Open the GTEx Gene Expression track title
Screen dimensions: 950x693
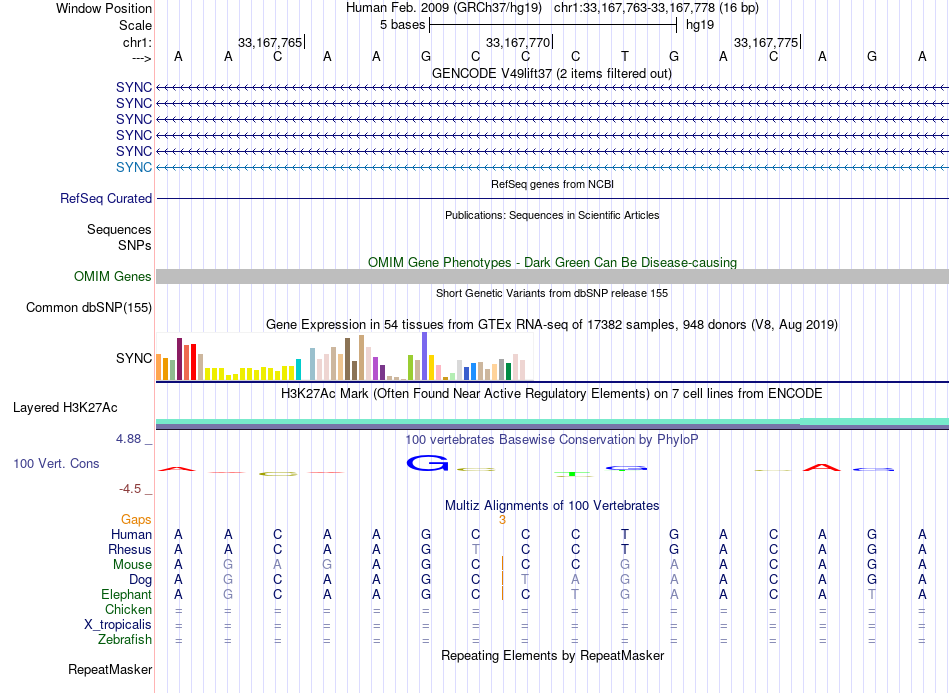[x=552, y=324]
